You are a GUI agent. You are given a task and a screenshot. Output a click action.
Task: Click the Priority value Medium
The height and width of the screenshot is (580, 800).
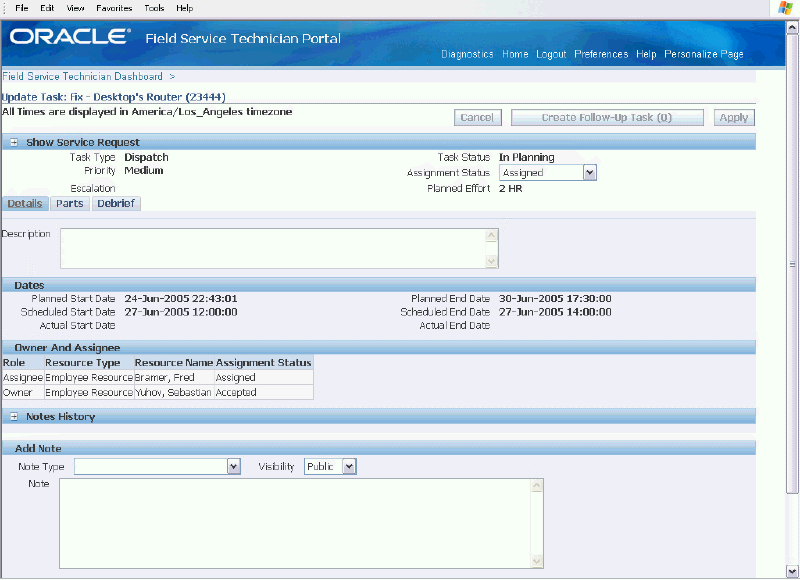coord(144,170)
